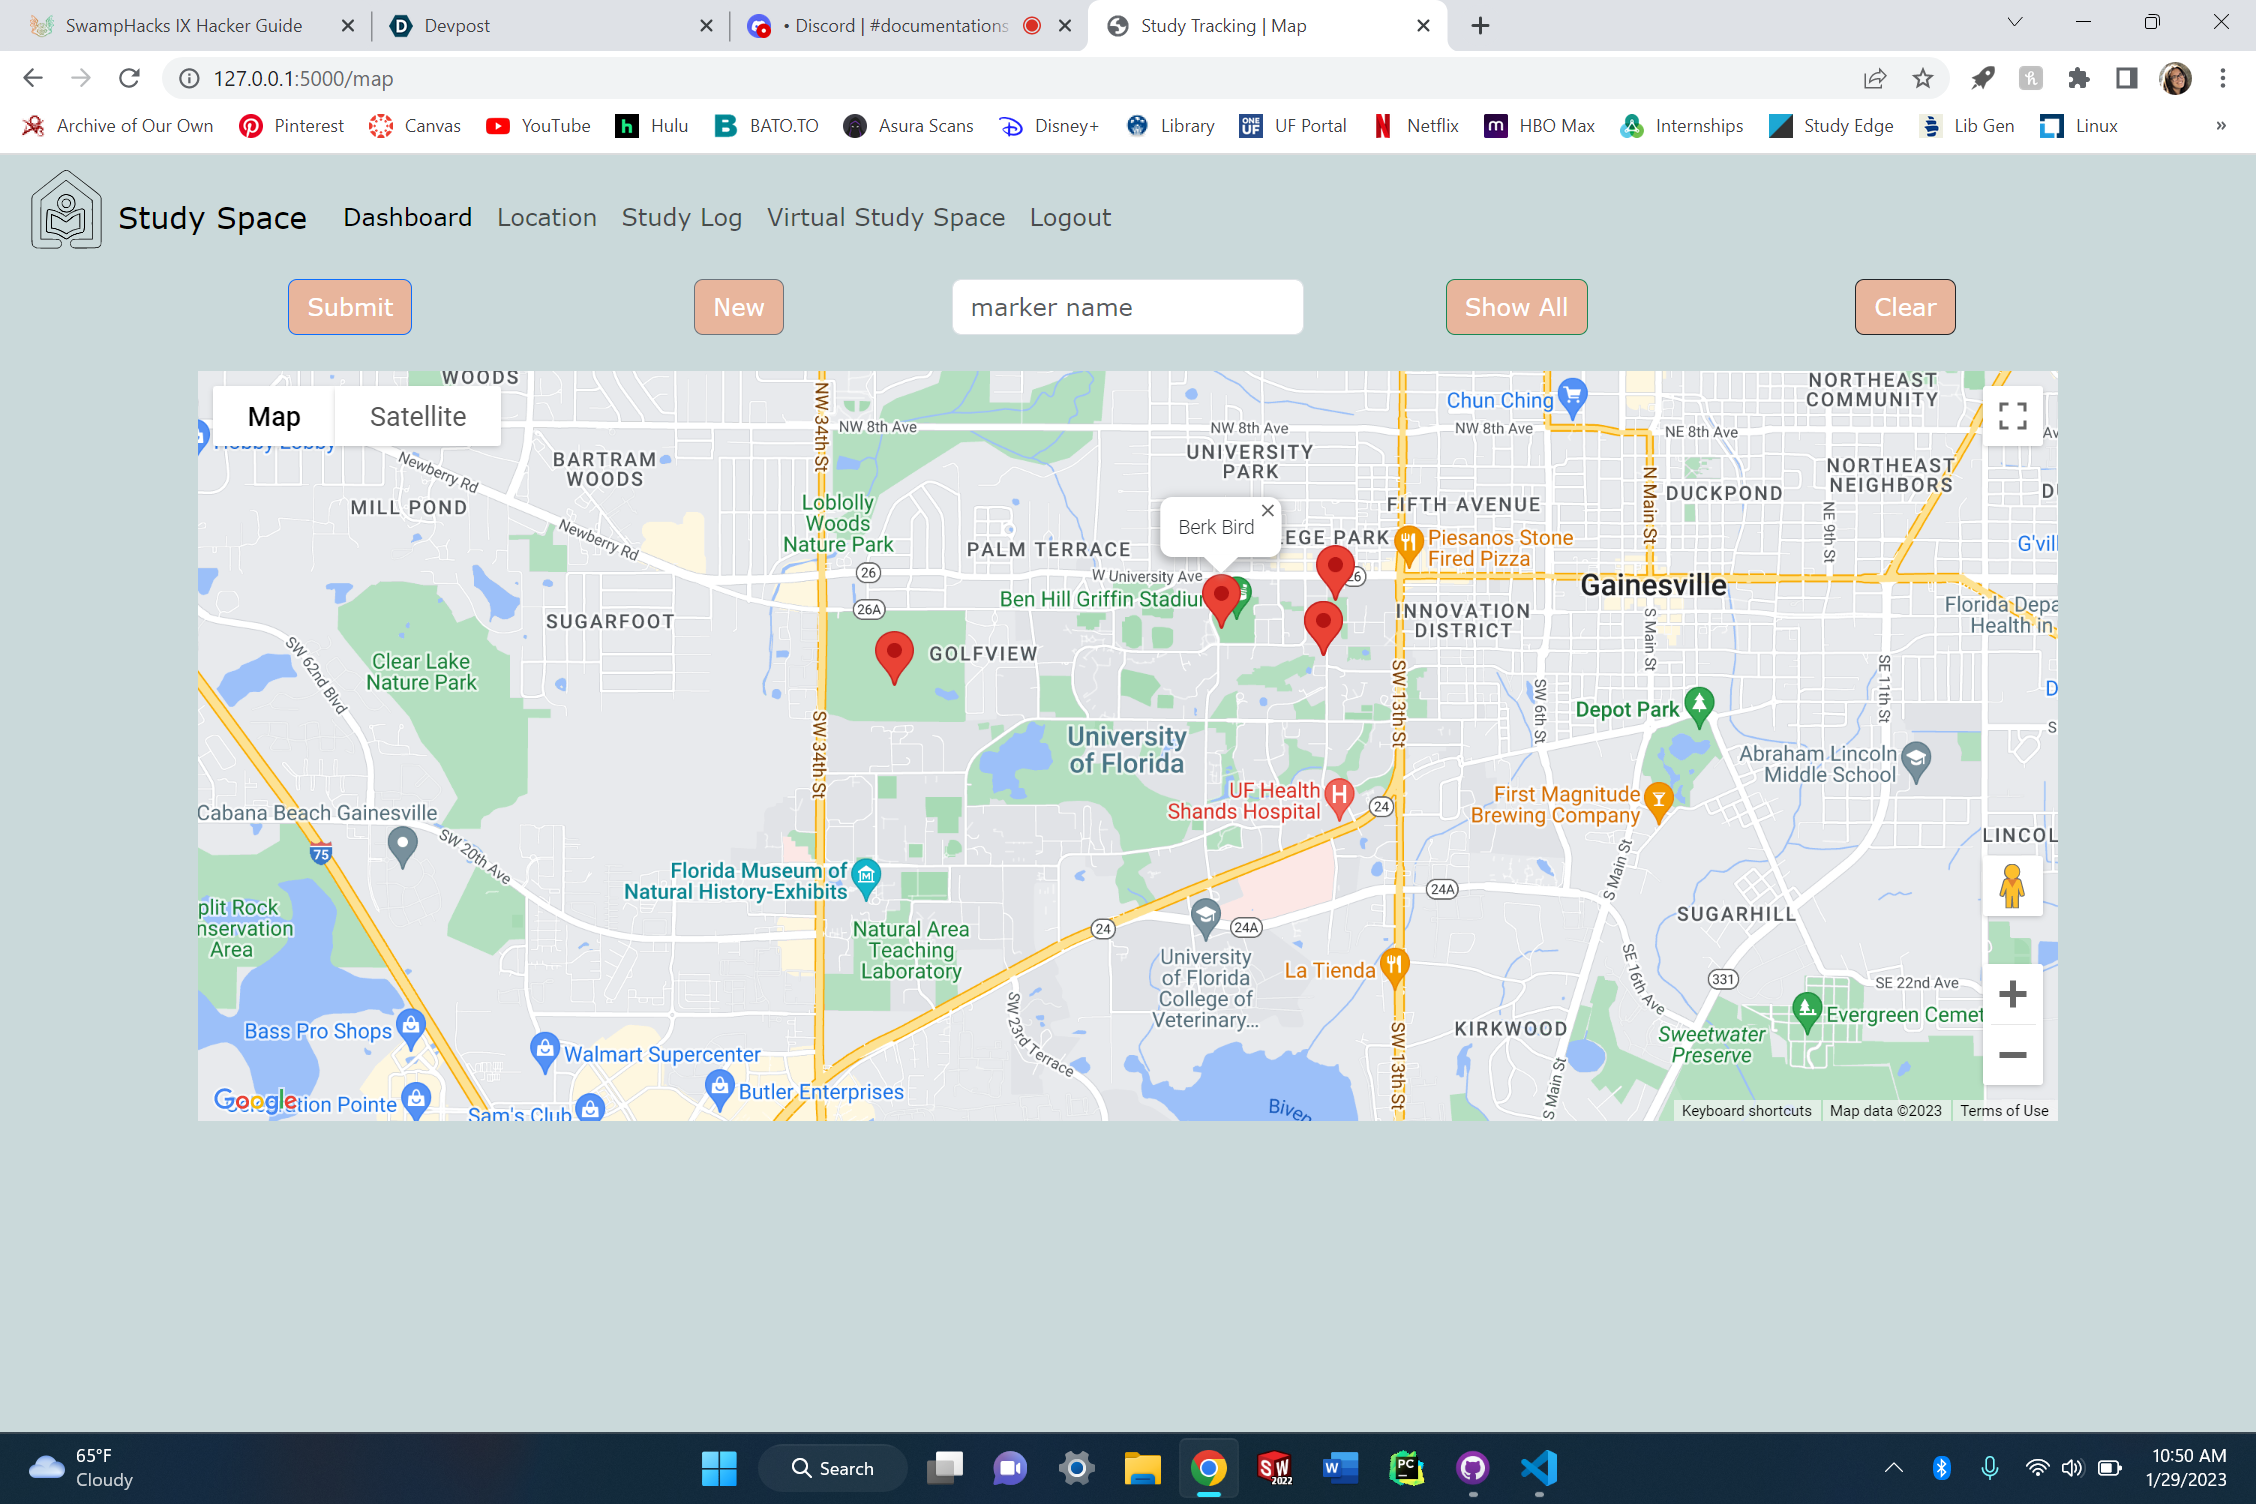Open the browser extensions puzzle icon
The image size is (2256, 1504).
pyautogui.click(x=2079, y=78)
